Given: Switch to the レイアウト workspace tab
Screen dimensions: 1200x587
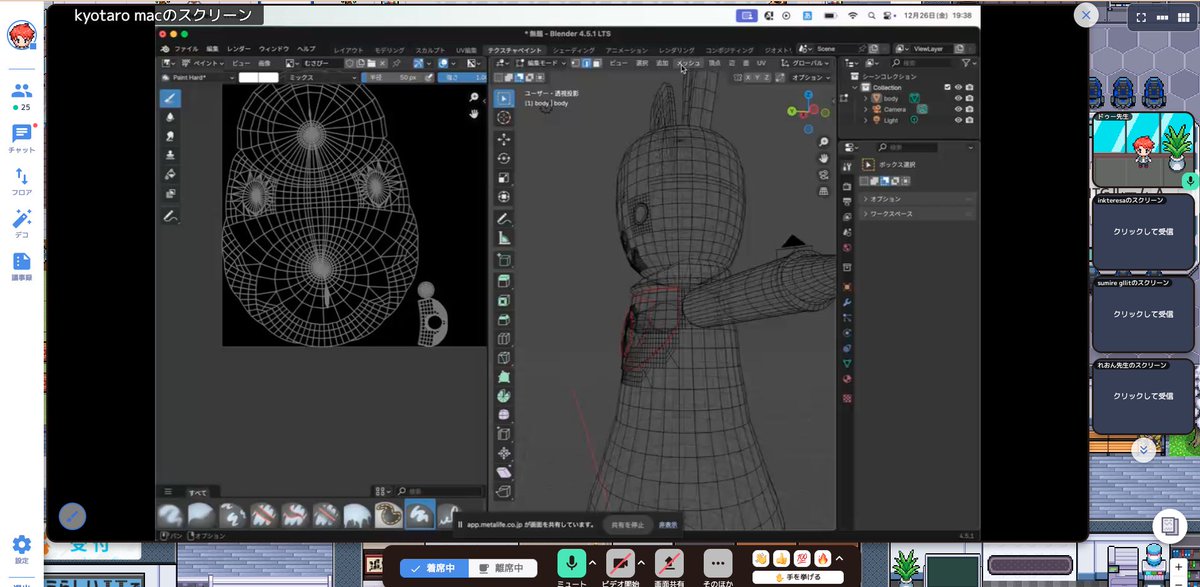Looking at the screenshot, I should coord(350,49).
